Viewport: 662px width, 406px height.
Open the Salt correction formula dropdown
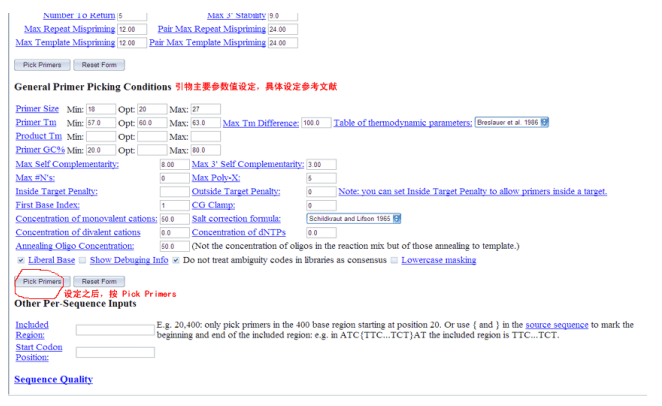[x=354, y=218]
